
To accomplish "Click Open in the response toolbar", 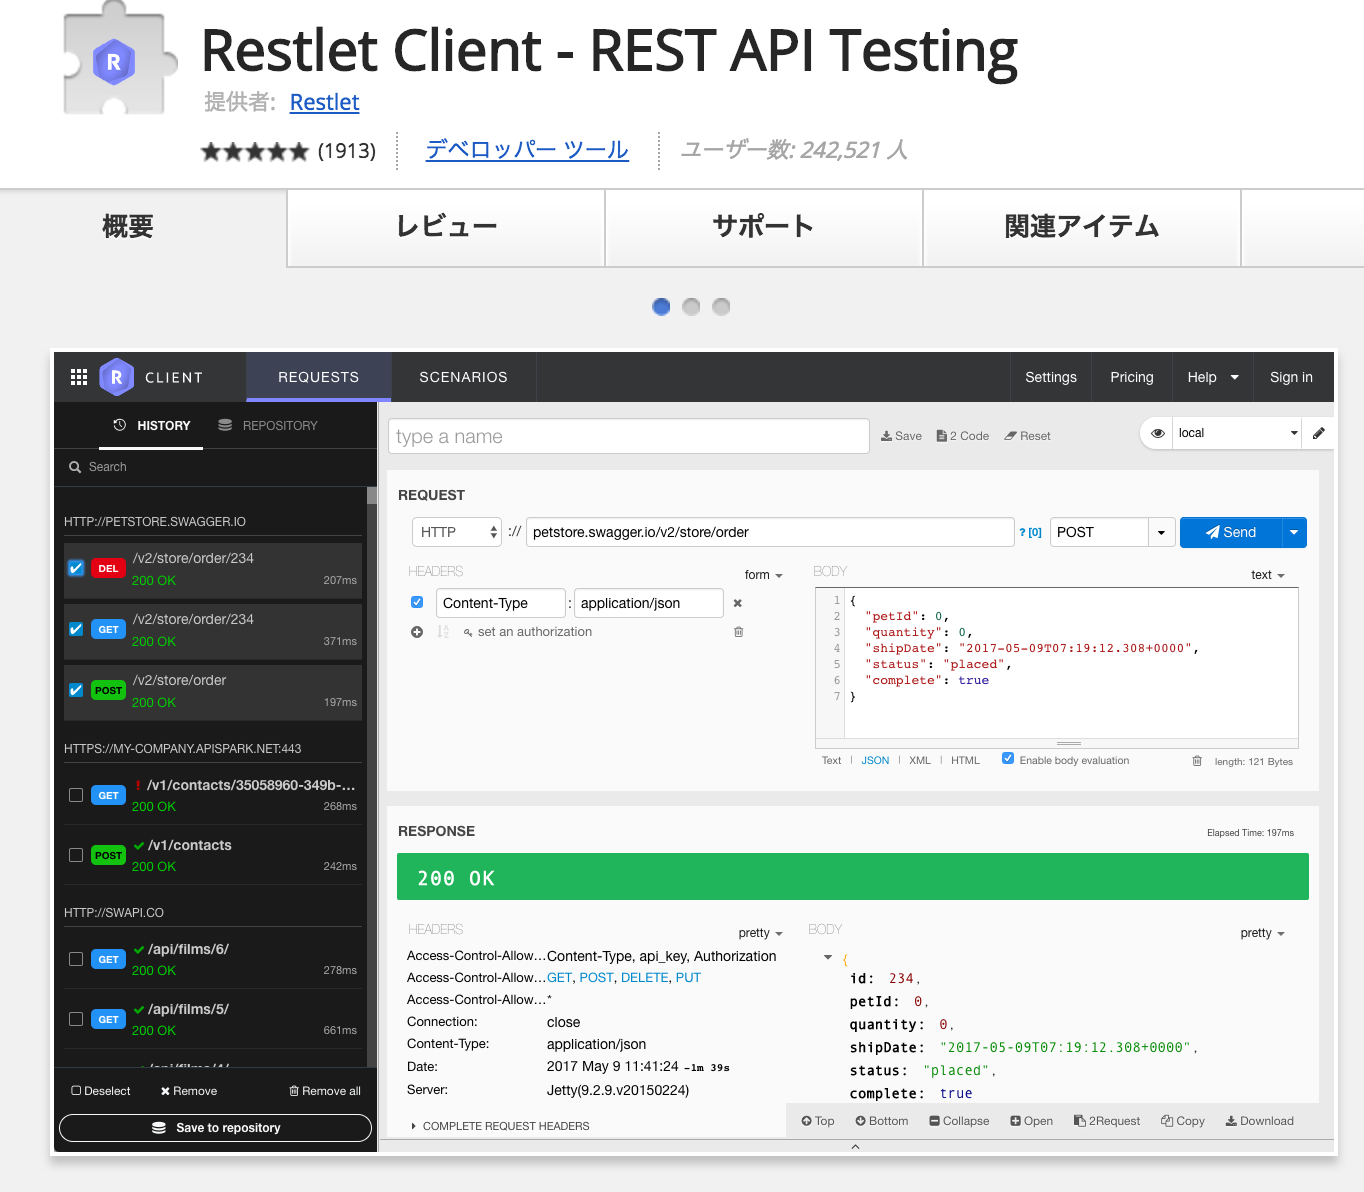I will point(1031,1121).
